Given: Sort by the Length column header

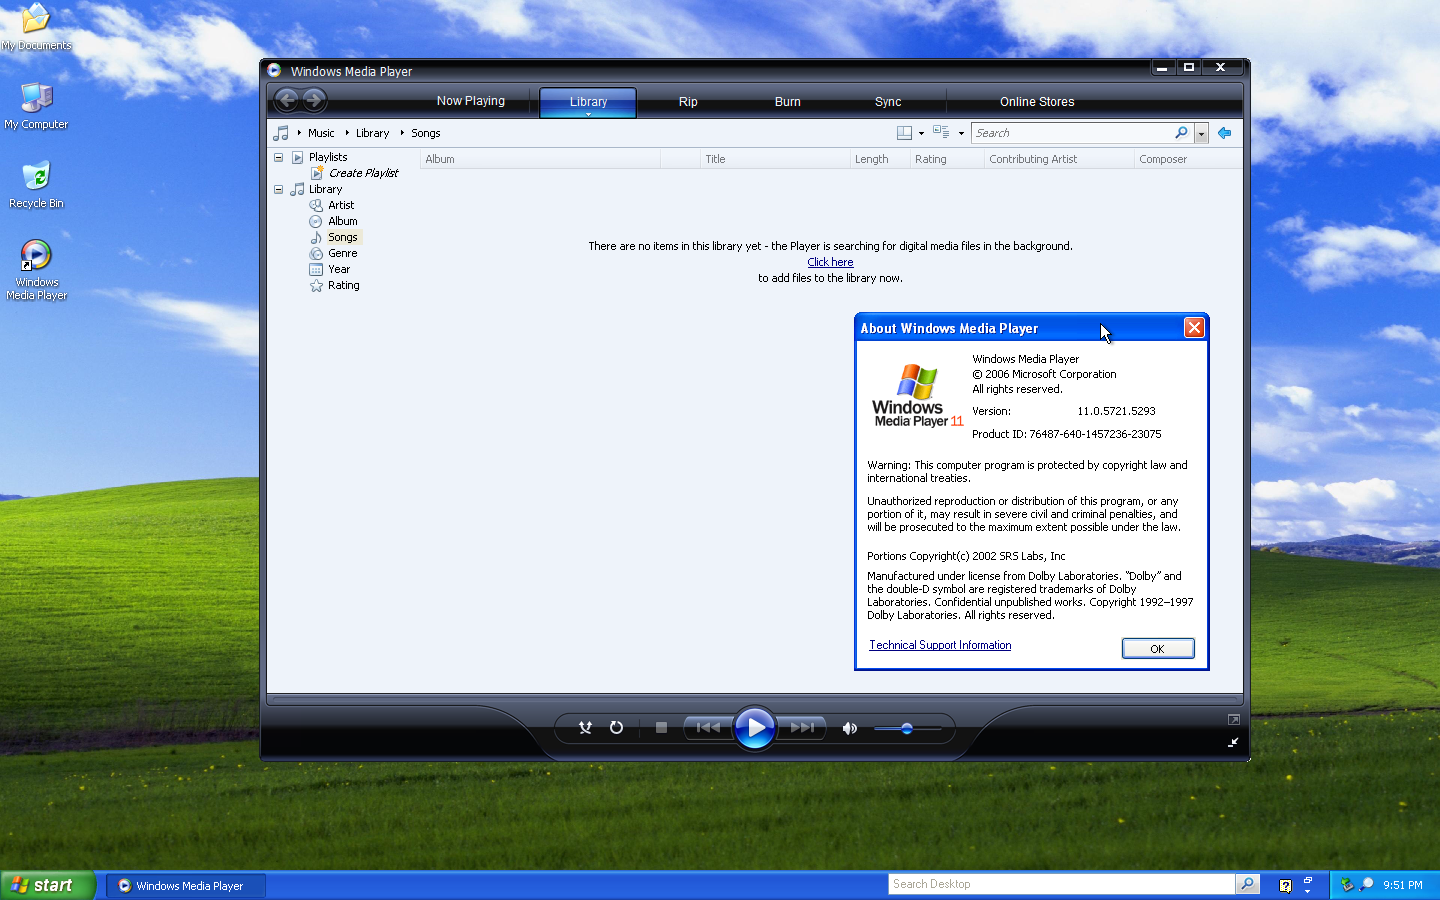Looking at the screenshot, I should tap(880, 159).
